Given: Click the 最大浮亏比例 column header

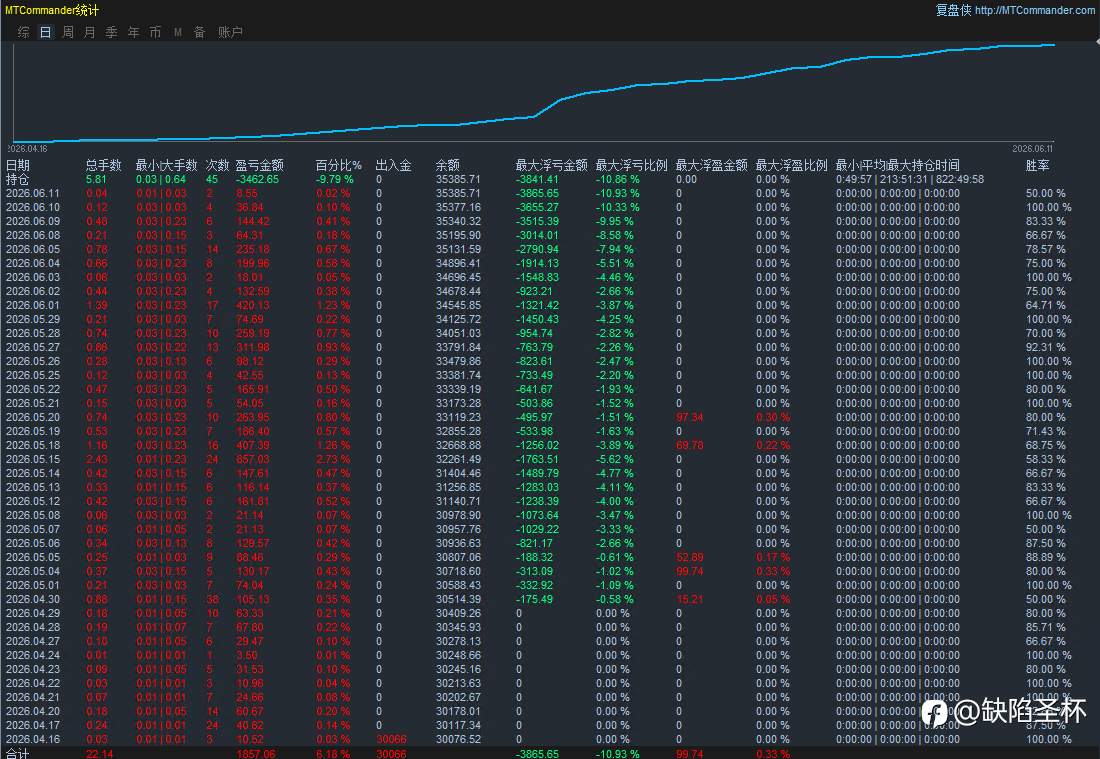Looking at the screenshot, I should 631,166.
